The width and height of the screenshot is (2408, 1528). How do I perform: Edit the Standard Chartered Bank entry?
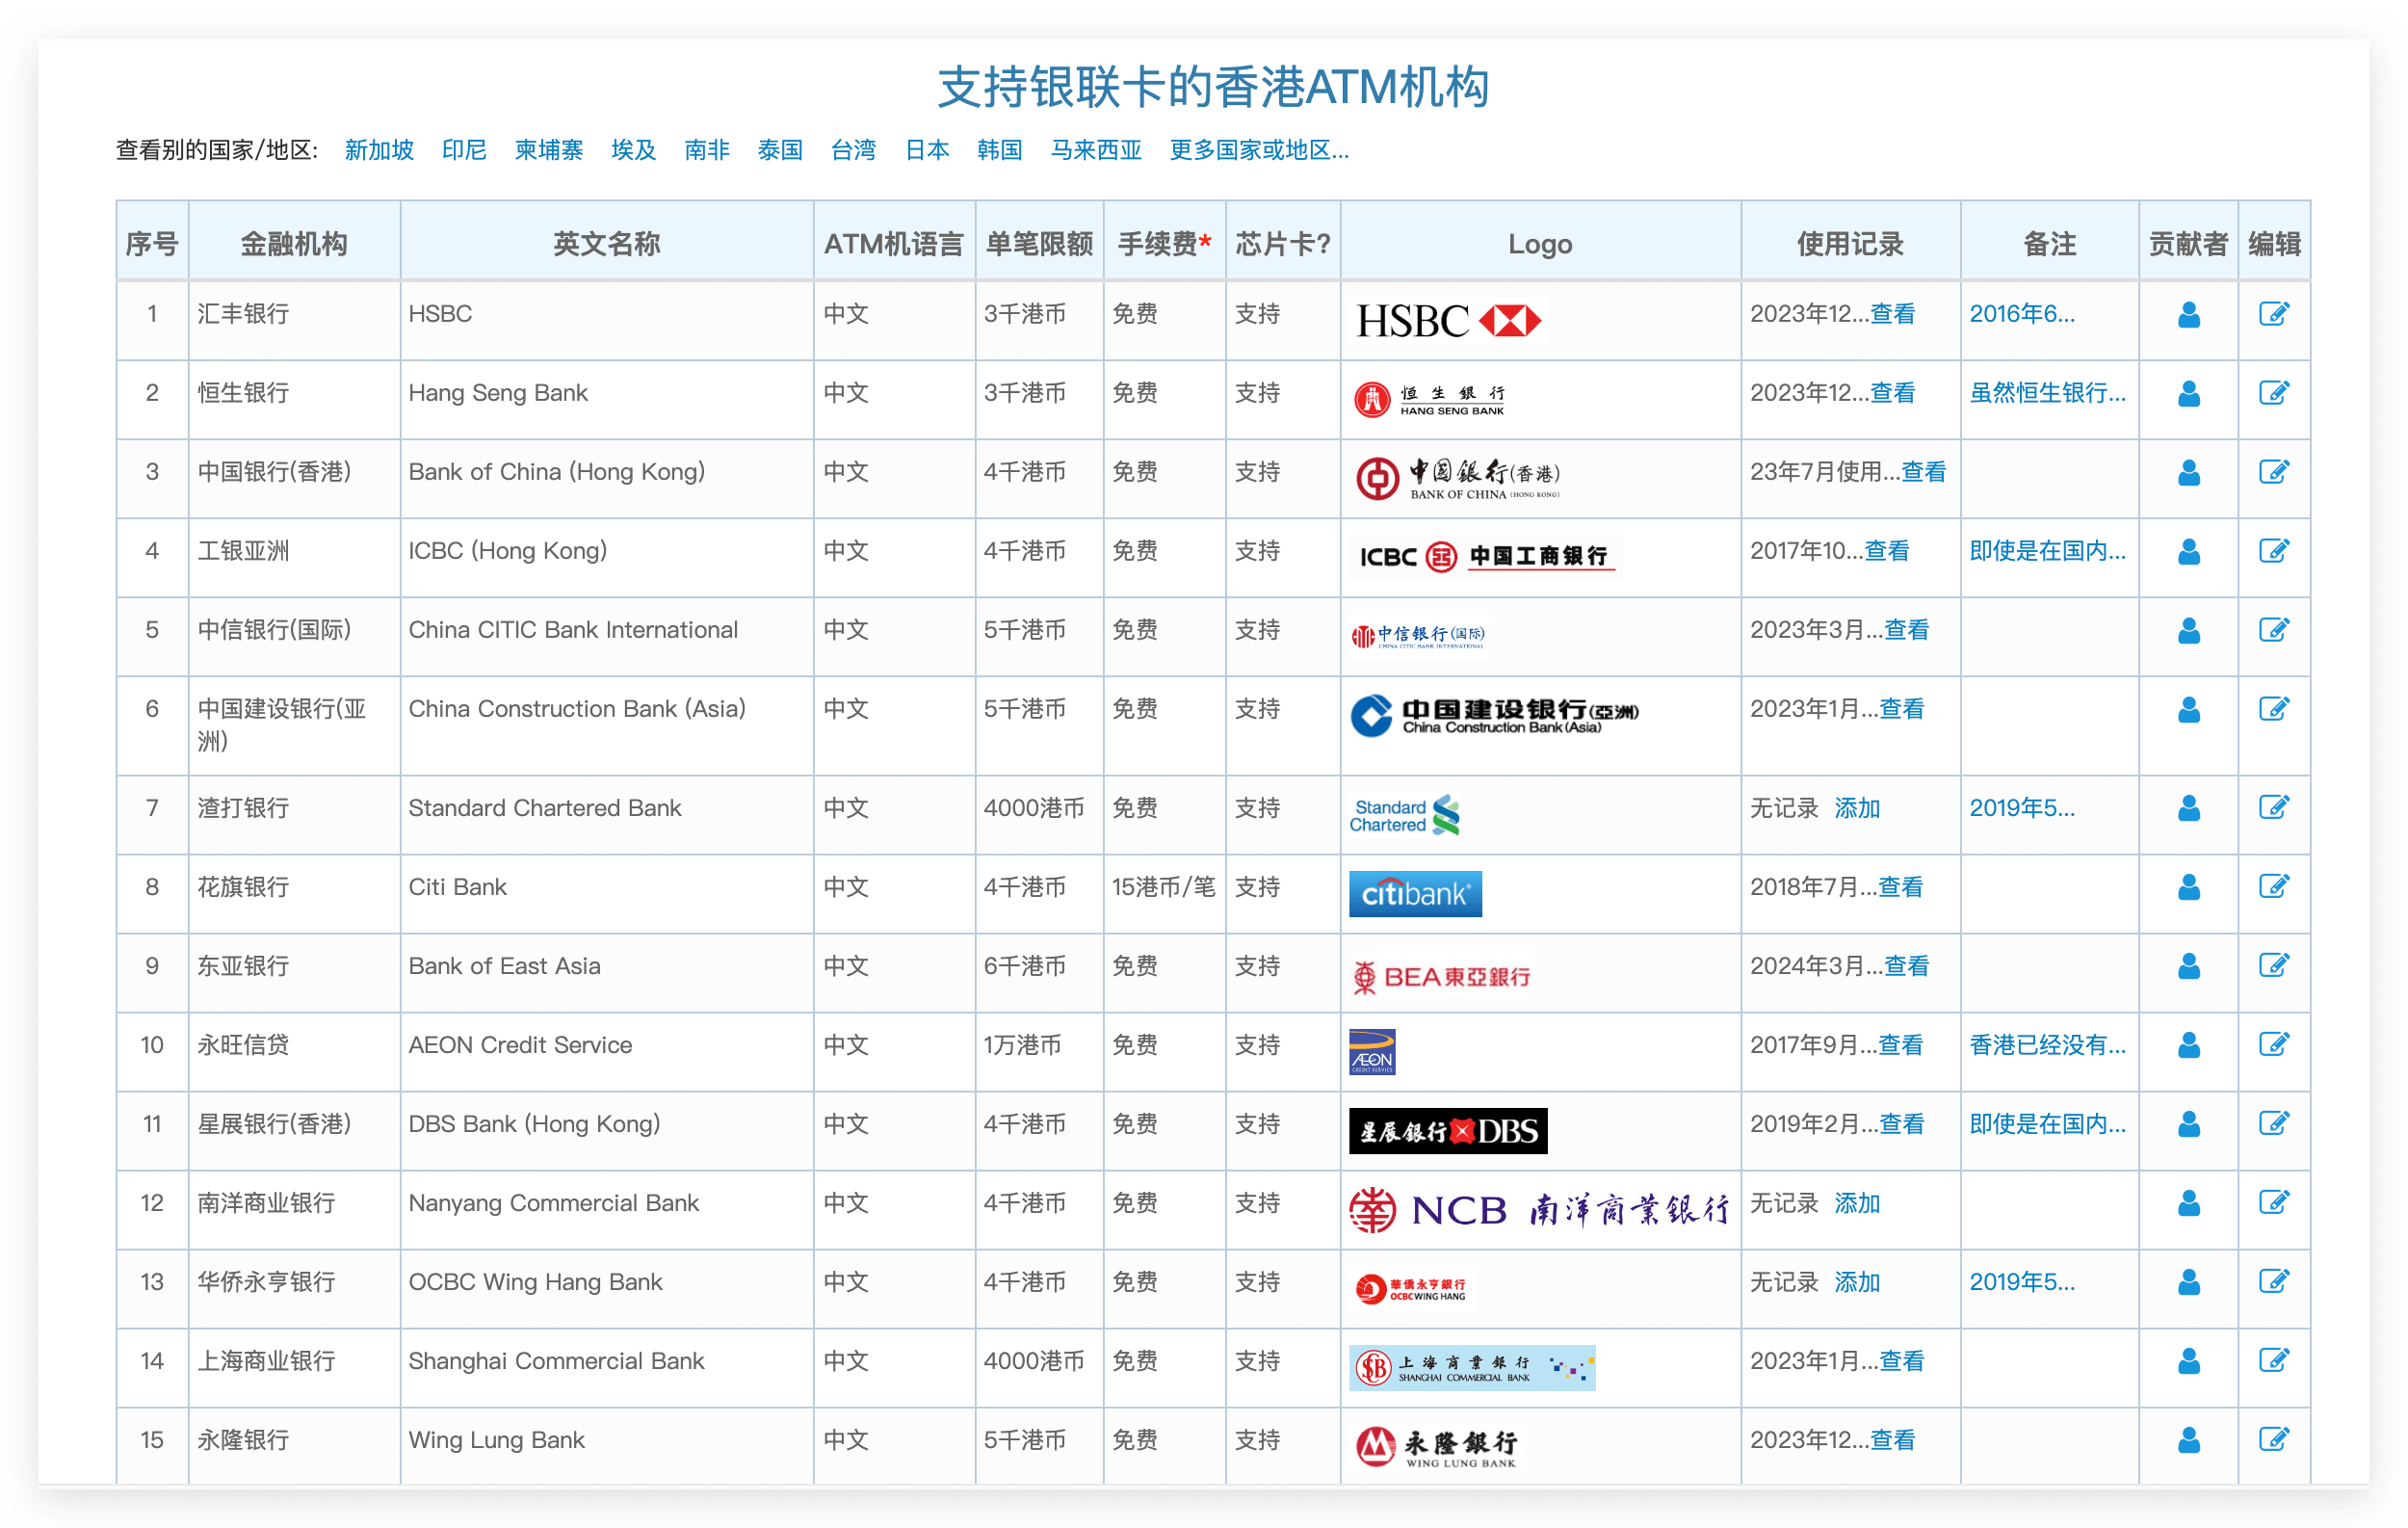[2273, 807]
